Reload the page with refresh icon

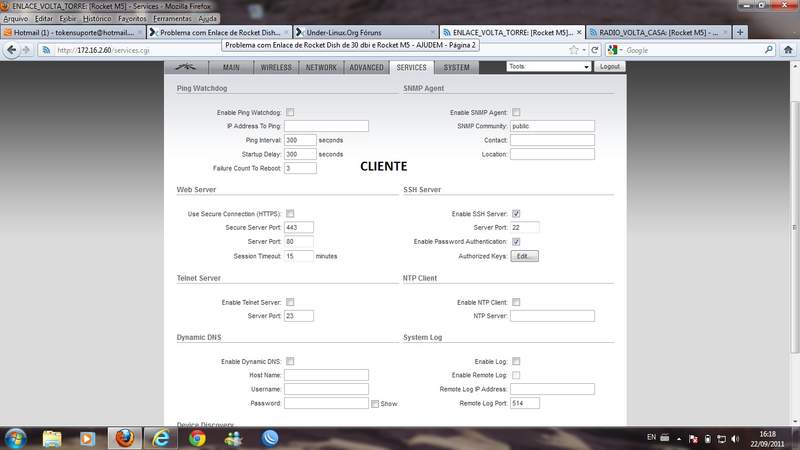594,50
